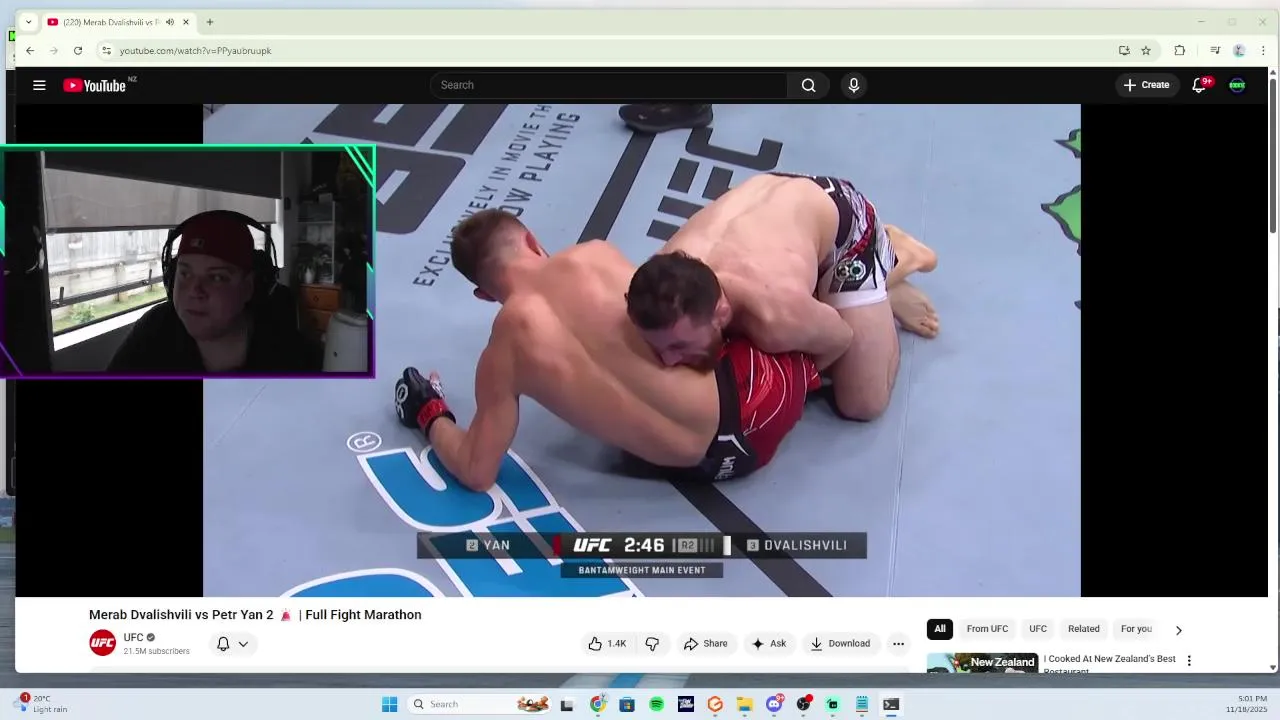Open New Zealand's Best Restaurant video thumbnail
The image size is (1280, 720).
point(982,662)
